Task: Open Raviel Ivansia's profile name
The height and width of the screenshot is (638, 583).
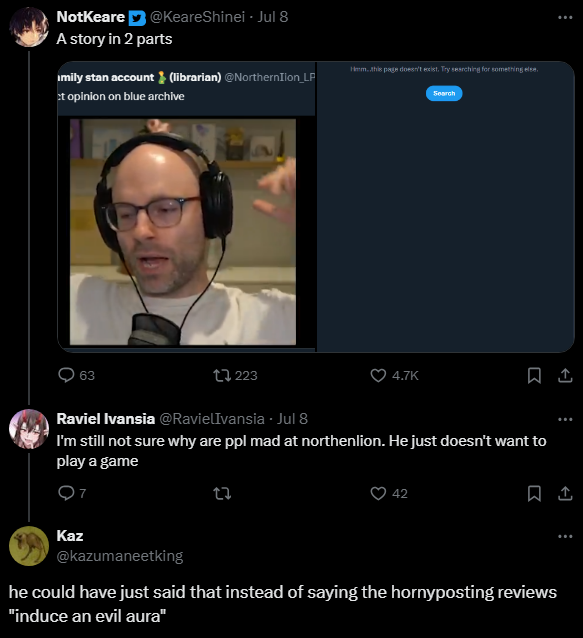Action: 105,418
